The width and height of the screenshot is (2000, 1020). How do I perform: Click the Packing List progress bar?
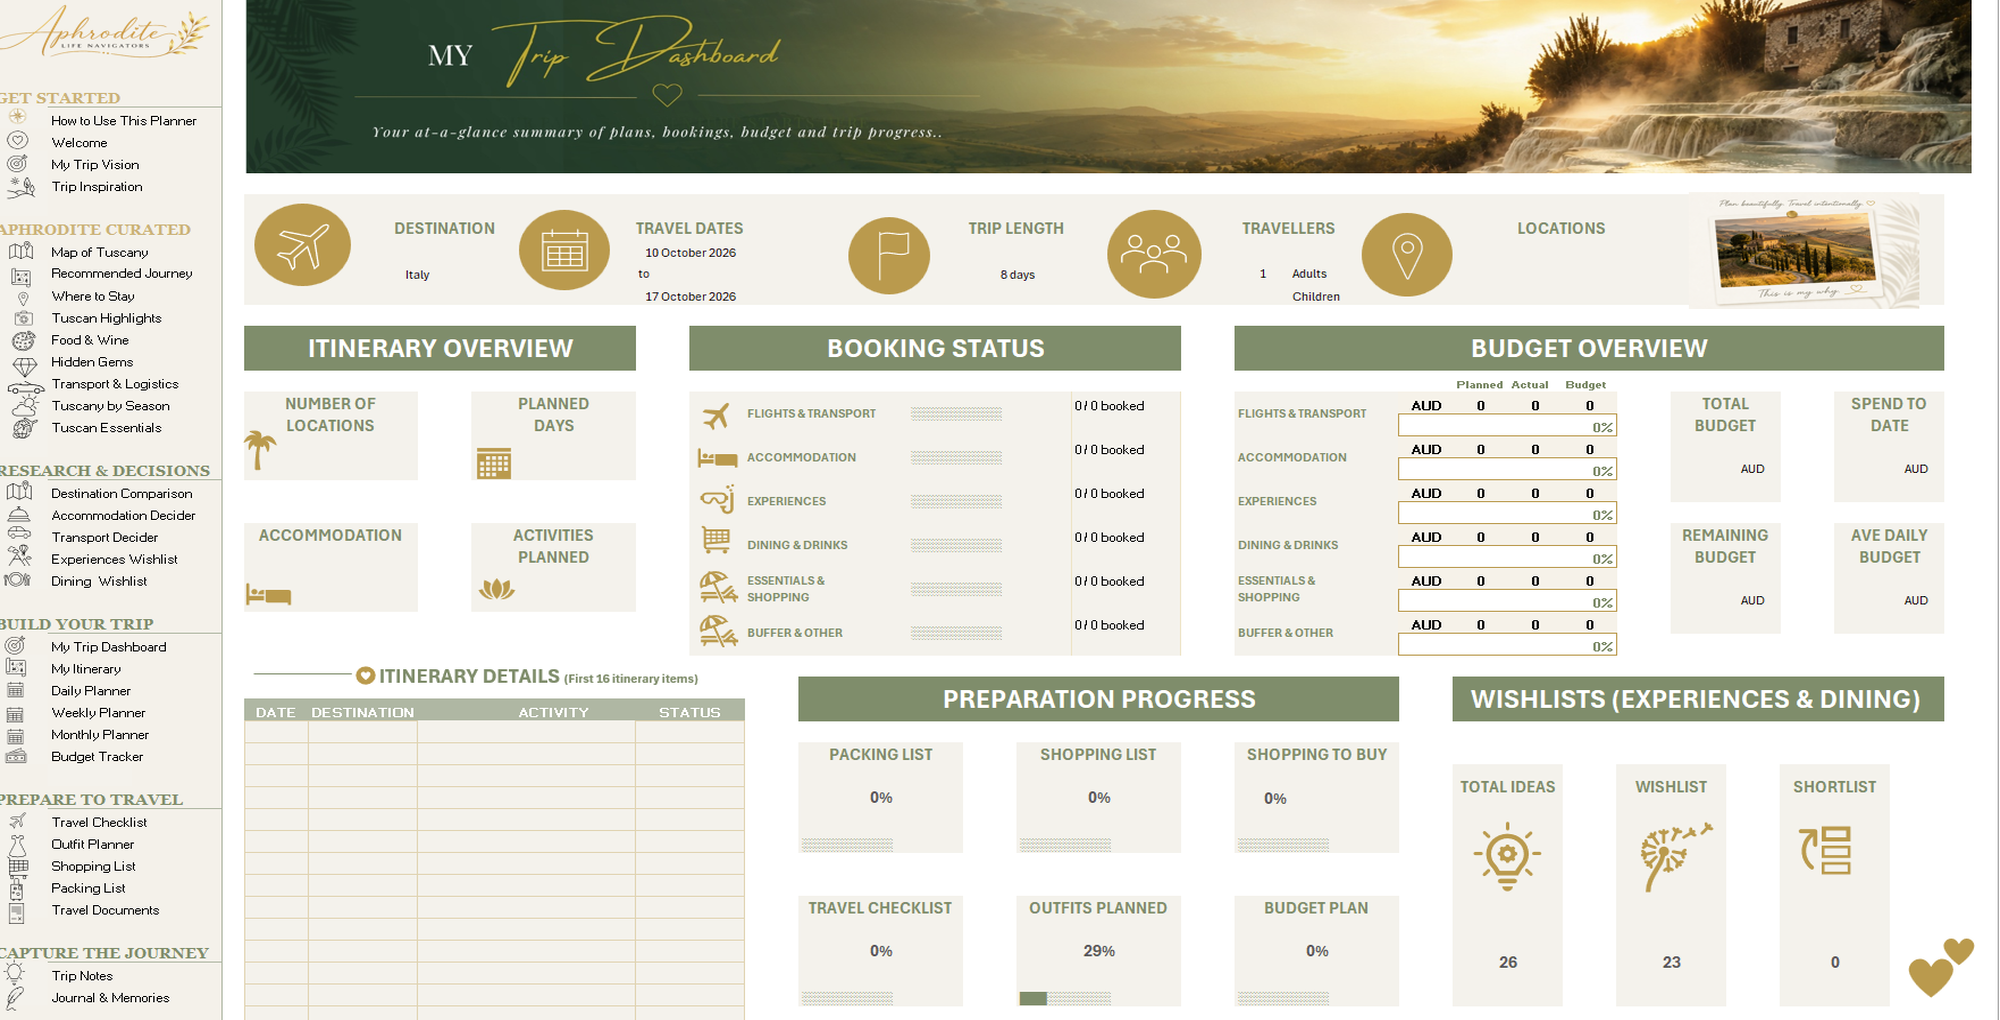(x=847, y=845)
